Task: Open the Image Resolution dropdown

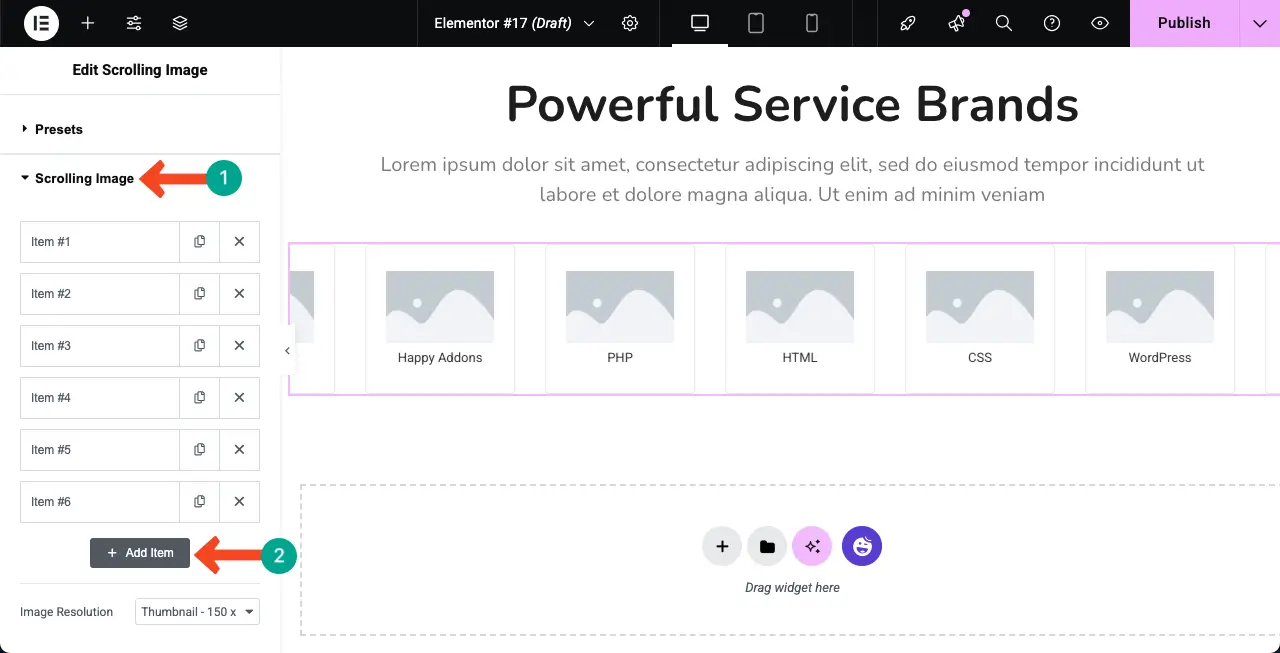Action: click(197, 612)
